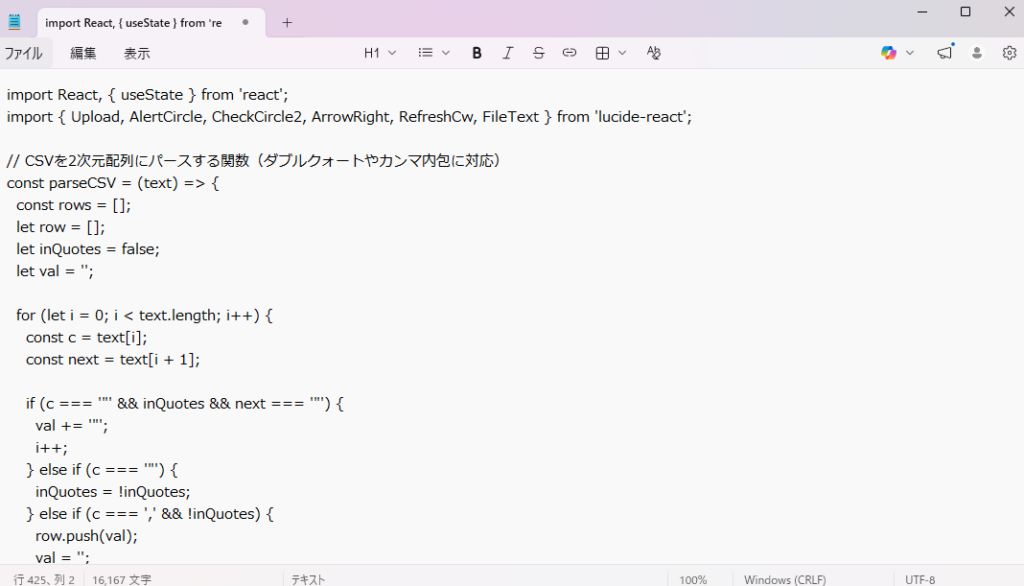Click the account profile icon
1024x586 pixels.
978,53
